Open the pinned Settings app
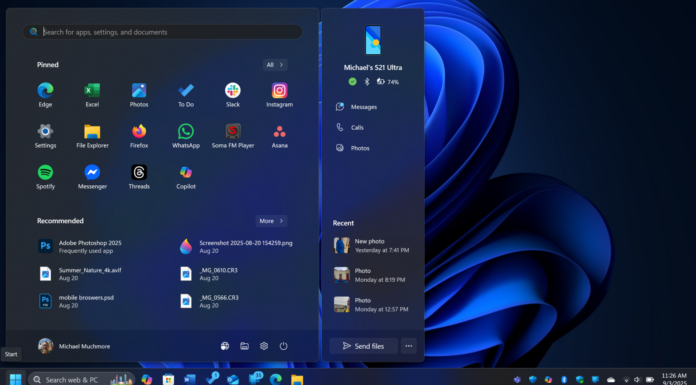 tap(45, 135)
